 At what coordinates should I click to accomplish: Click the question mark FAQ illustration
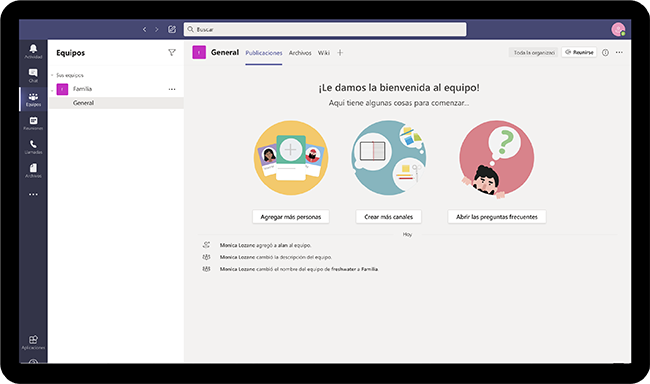pyautogui.click(x=497, y=159)
